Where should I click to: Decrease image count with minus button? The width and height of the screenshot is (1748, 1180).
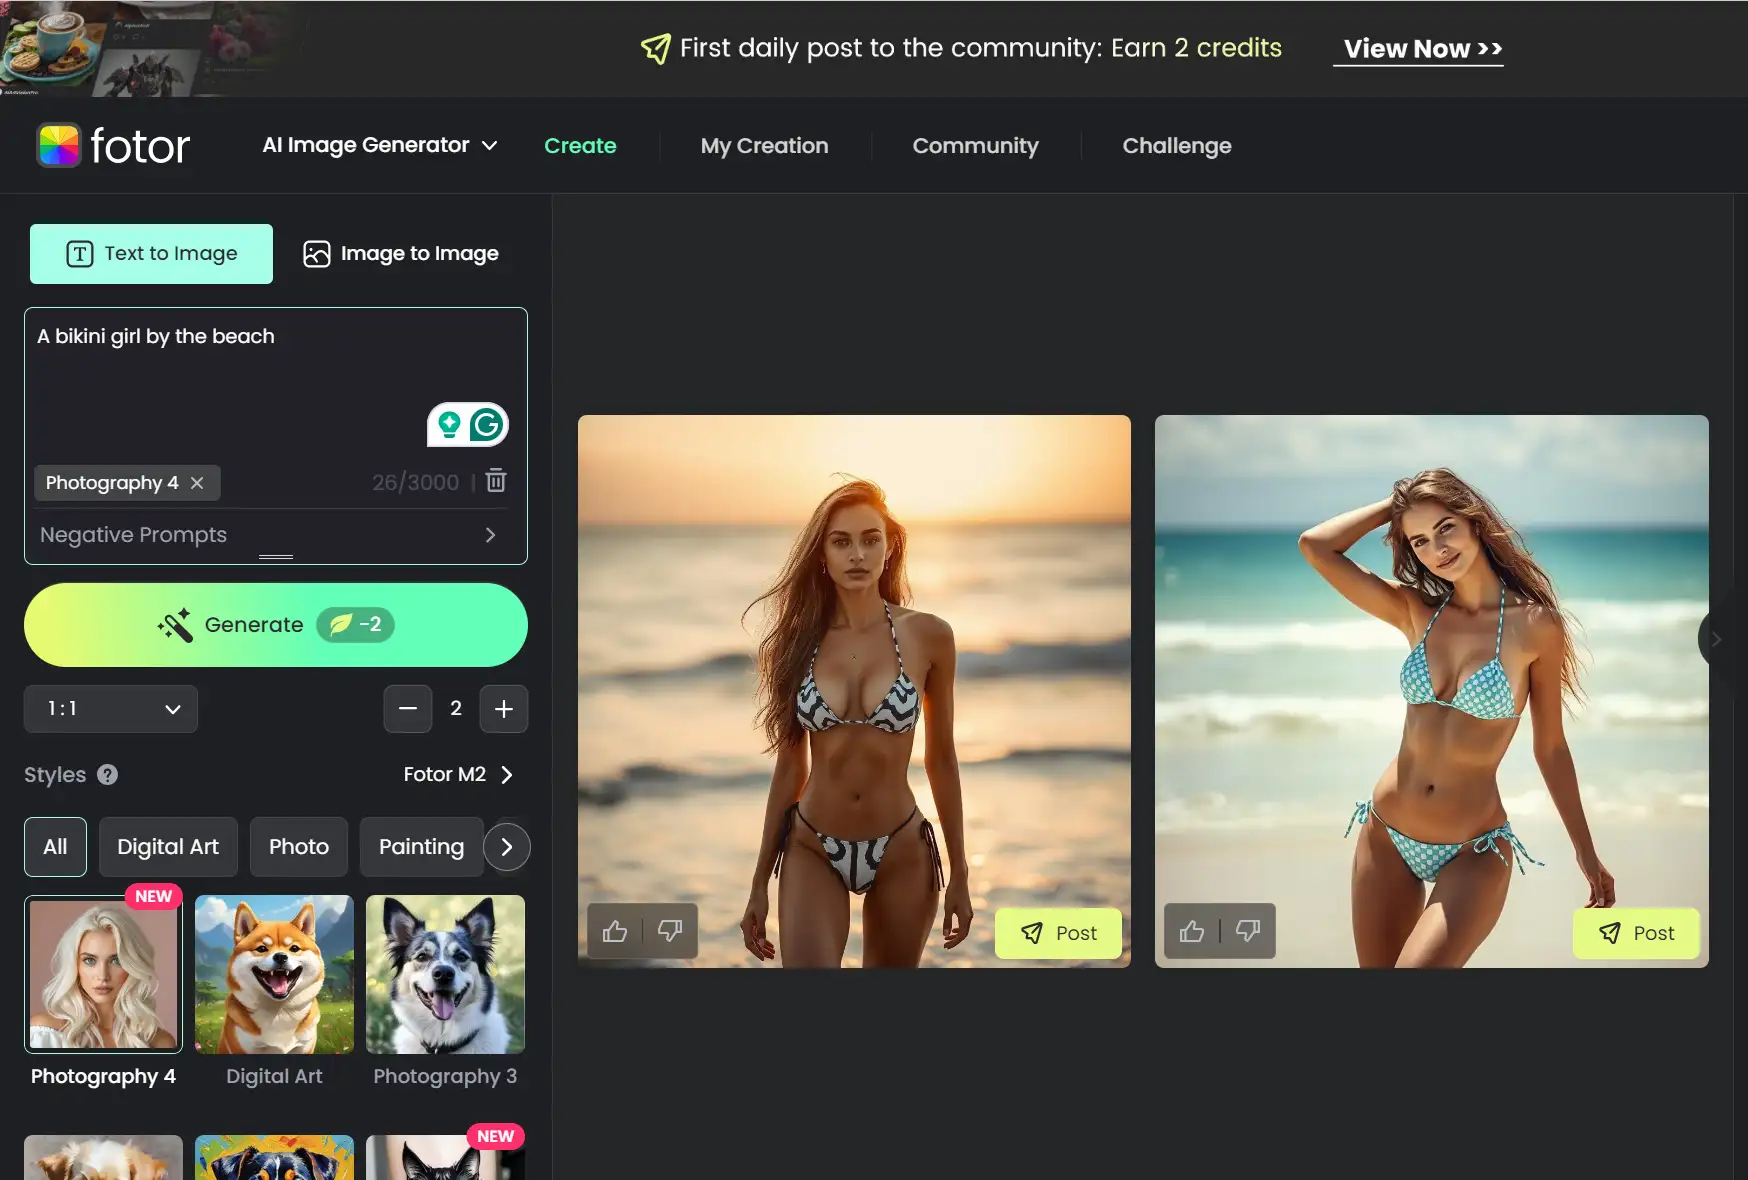click(408, 709)
